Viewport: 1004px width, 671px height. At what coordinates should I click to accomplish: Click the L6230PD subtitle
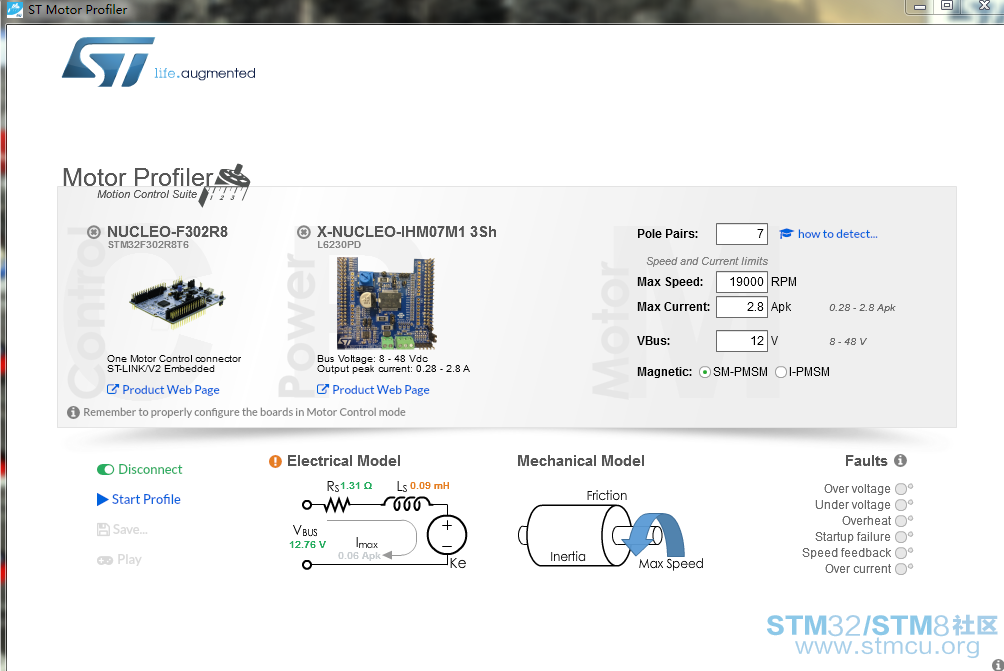click(x=339, y=245)
